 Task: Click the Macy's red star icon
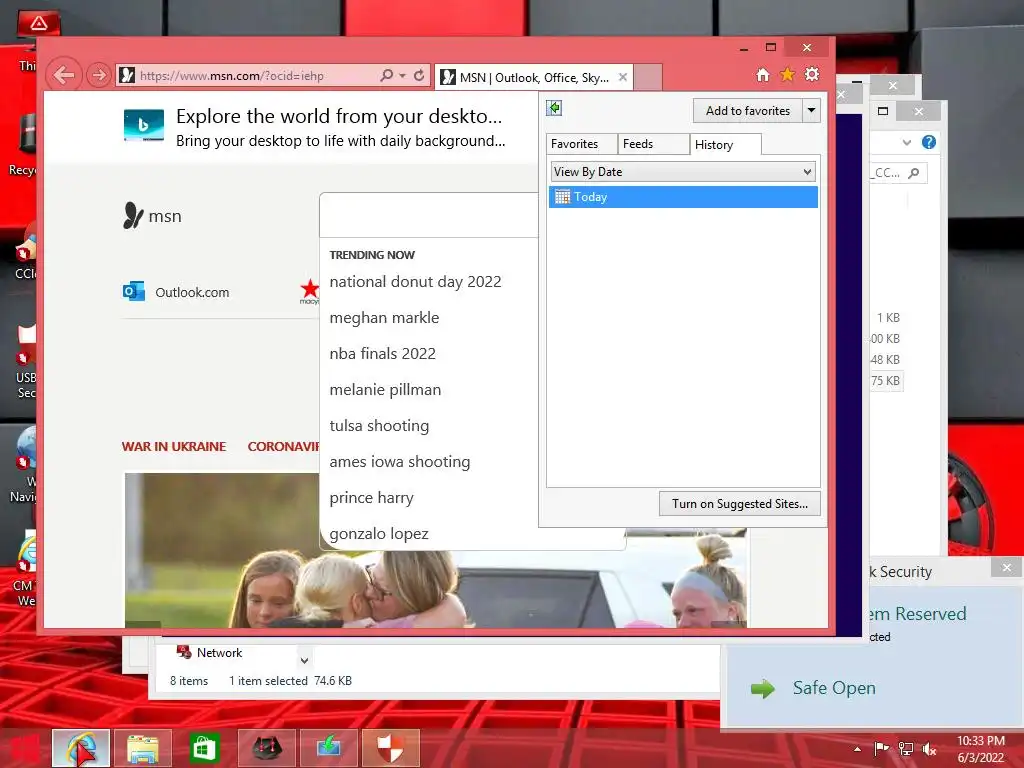(x=309, y=290)
